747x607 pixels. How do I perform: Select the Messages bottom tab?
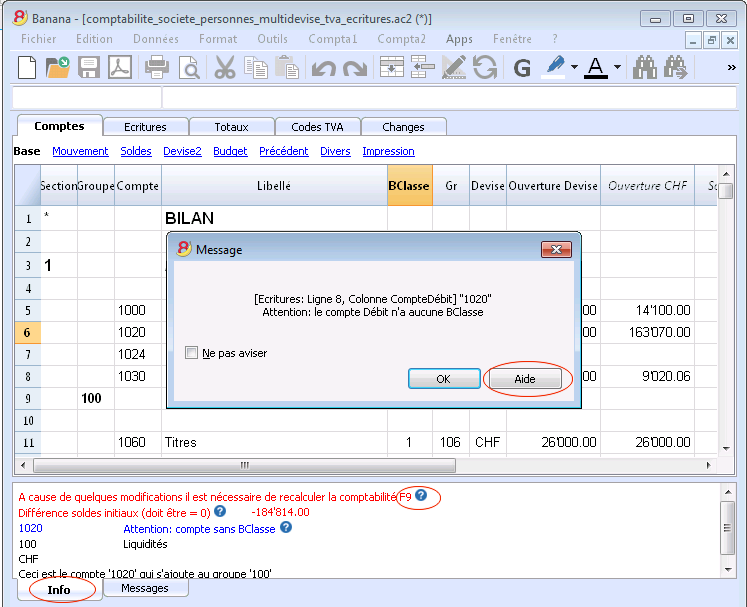click(x=145, y=588)
